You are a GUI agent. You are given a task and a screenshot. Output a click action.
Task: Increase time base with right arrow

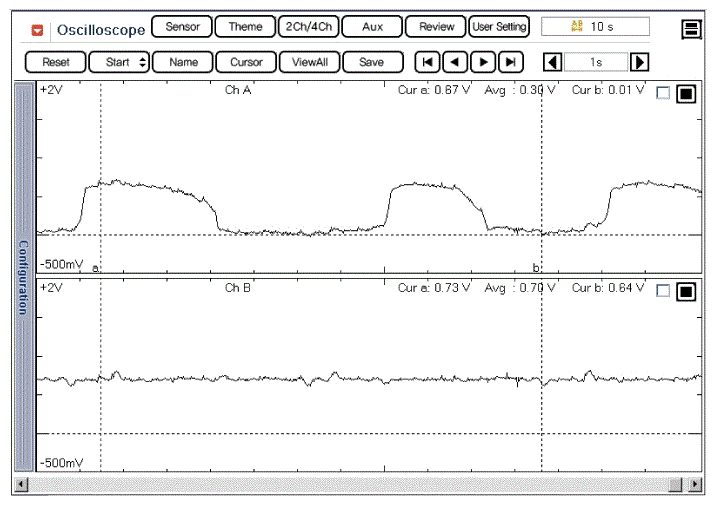coord(639,62)
